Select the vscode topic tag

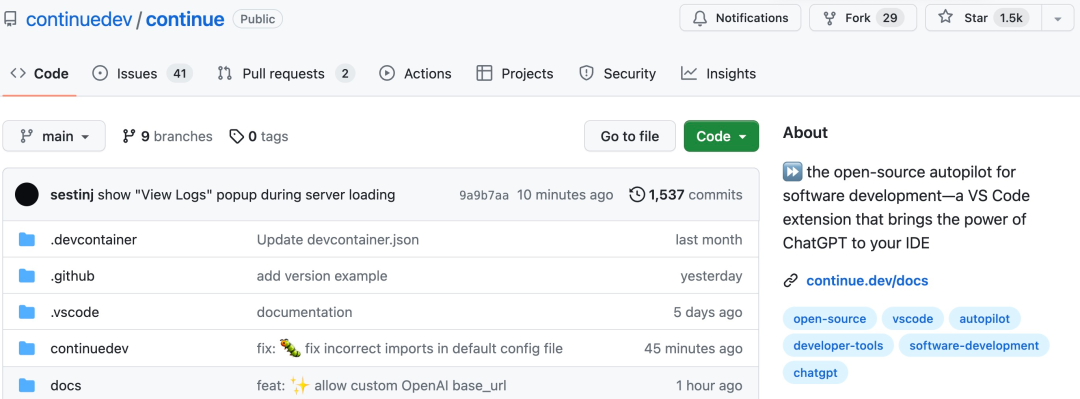(x=913, y=318)
